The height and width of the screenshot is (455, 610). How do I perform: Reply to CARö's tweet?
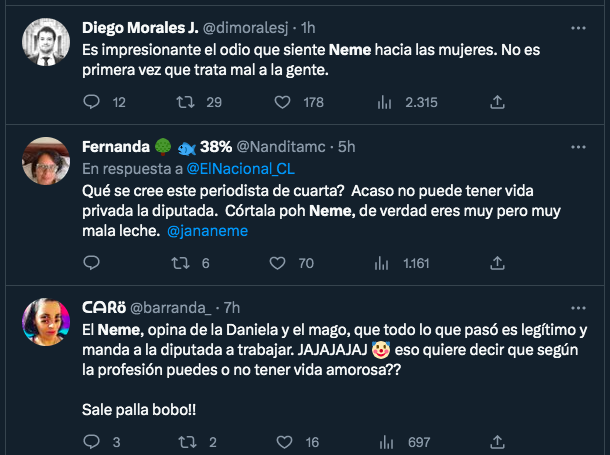91,441
